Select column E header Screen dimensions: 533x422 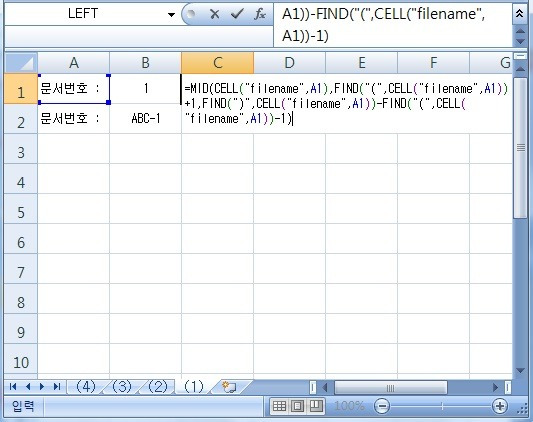coord(362,63)
